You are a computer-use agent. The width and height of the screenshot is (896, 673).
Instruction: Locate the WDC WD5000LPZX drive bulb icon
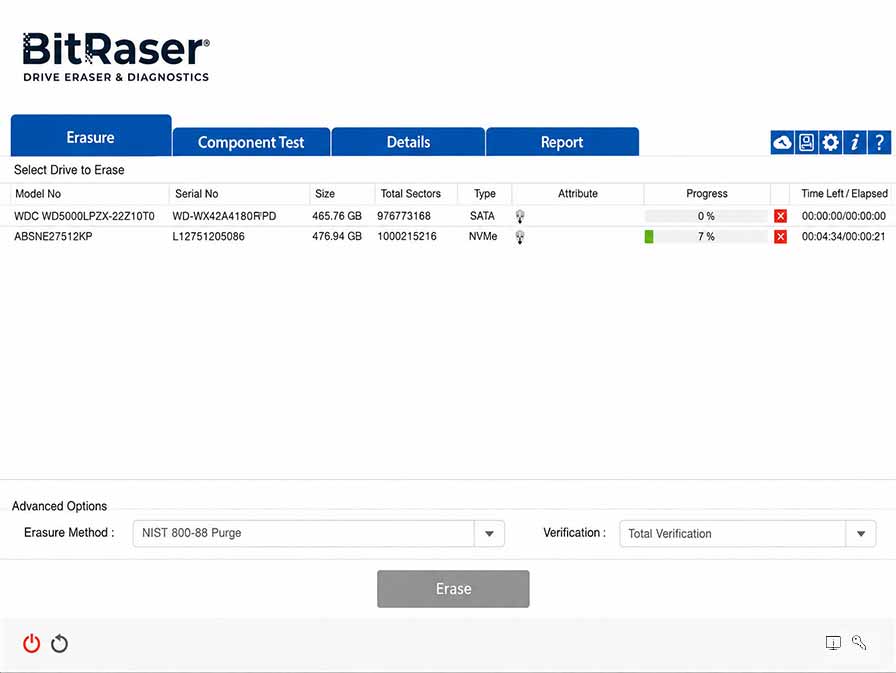coord(520,216)
